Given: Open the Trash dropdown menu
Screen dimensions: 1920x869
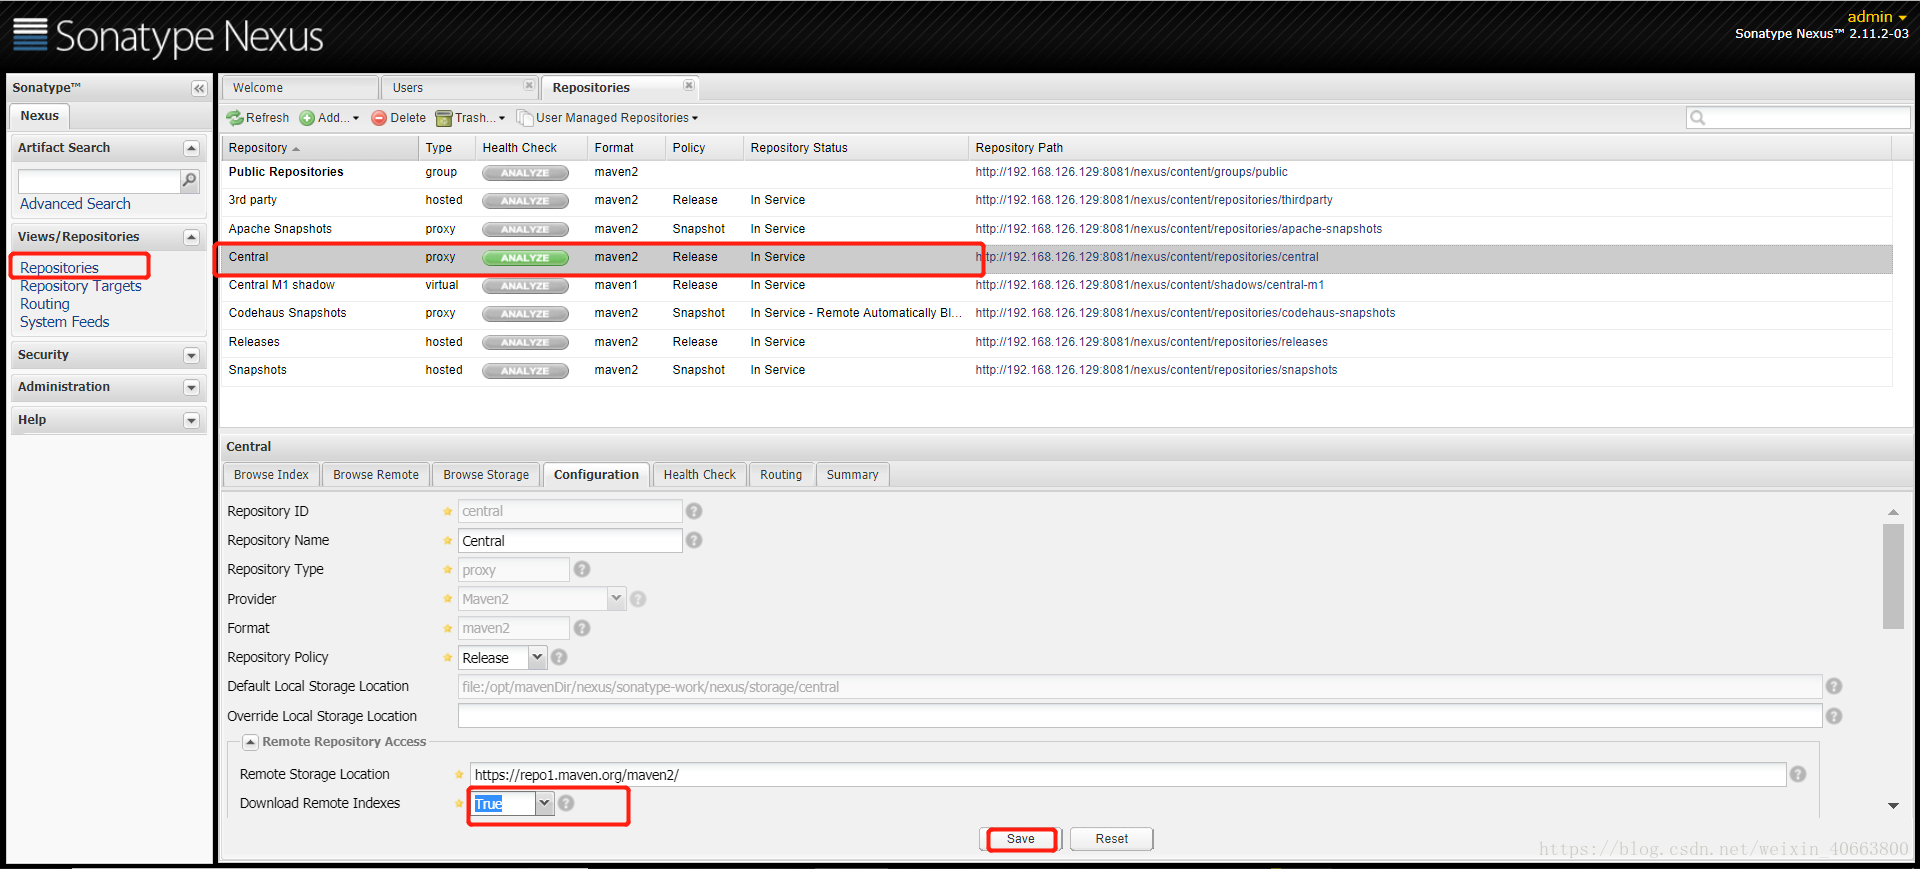Looking at the screenshot, I should [470, 118].
